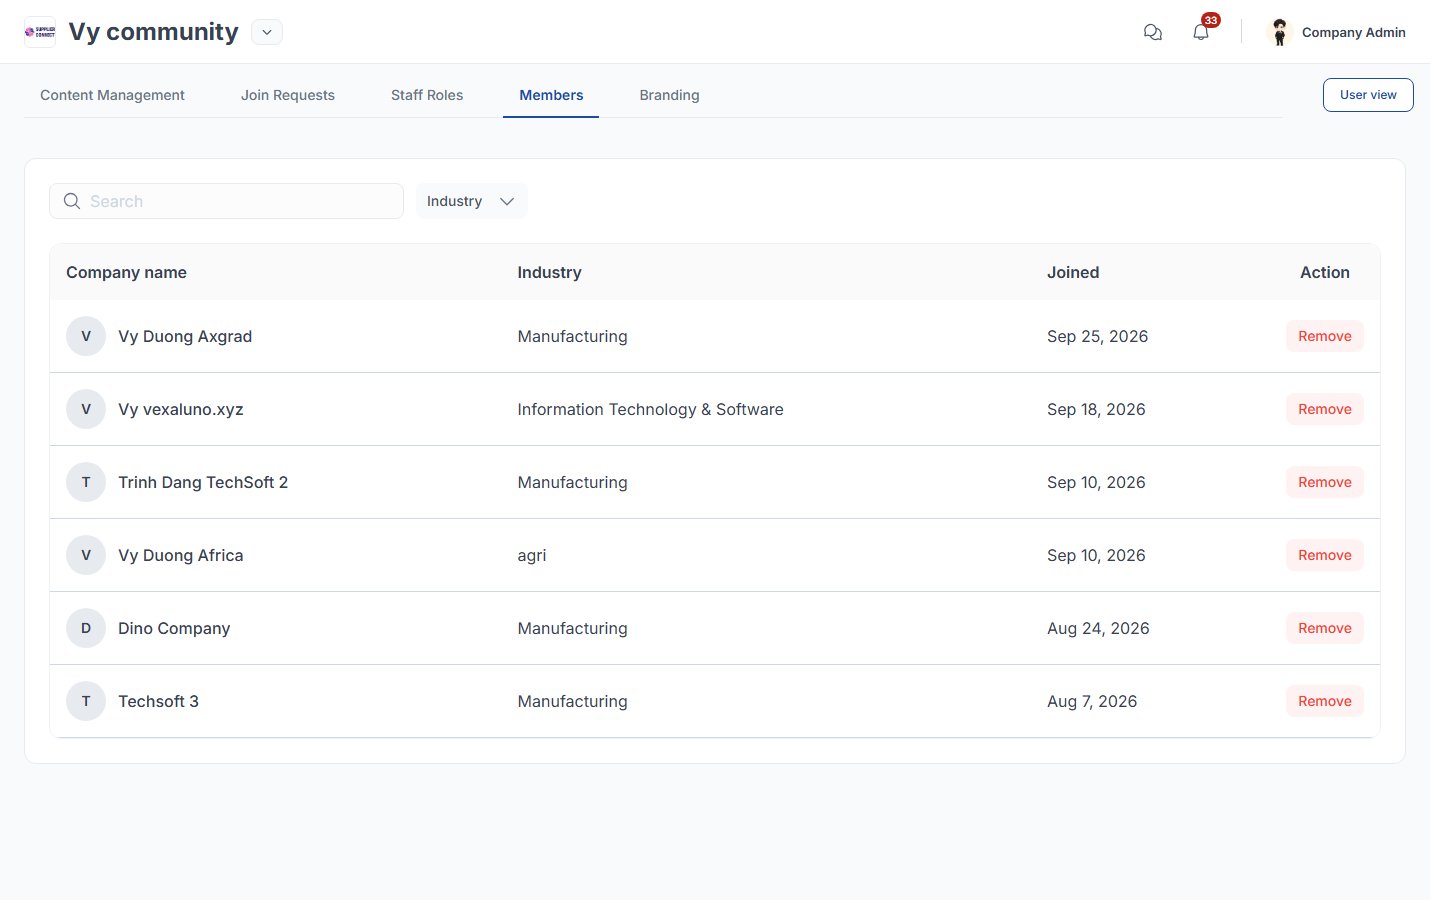The width and height of the screenshot is (1440, 900).
Task: Remove Vy Duong Africa member
Action: tap(1324, 555)
